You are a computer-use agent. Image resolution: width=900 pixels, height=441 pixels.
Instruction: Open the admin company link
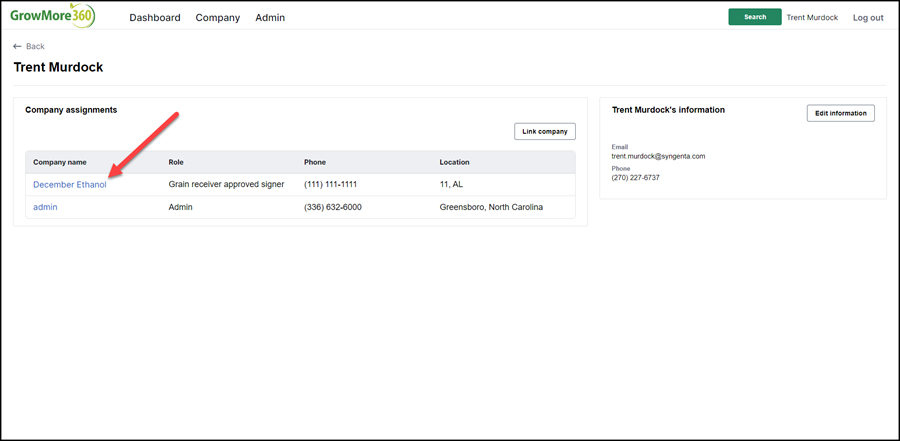tap(45, 207)
